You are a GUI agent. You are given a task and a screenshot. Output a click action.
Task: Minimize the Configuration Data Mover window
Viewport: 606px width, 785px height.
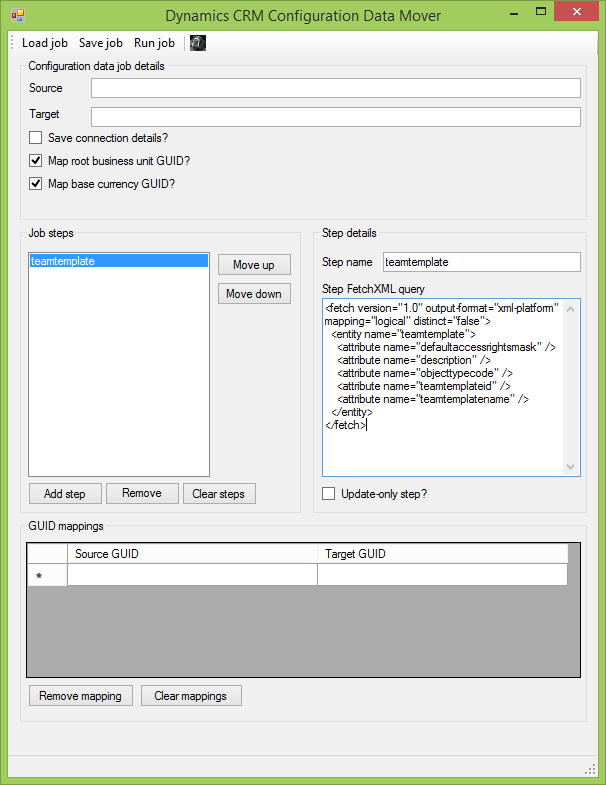click(x=514, y=13)
